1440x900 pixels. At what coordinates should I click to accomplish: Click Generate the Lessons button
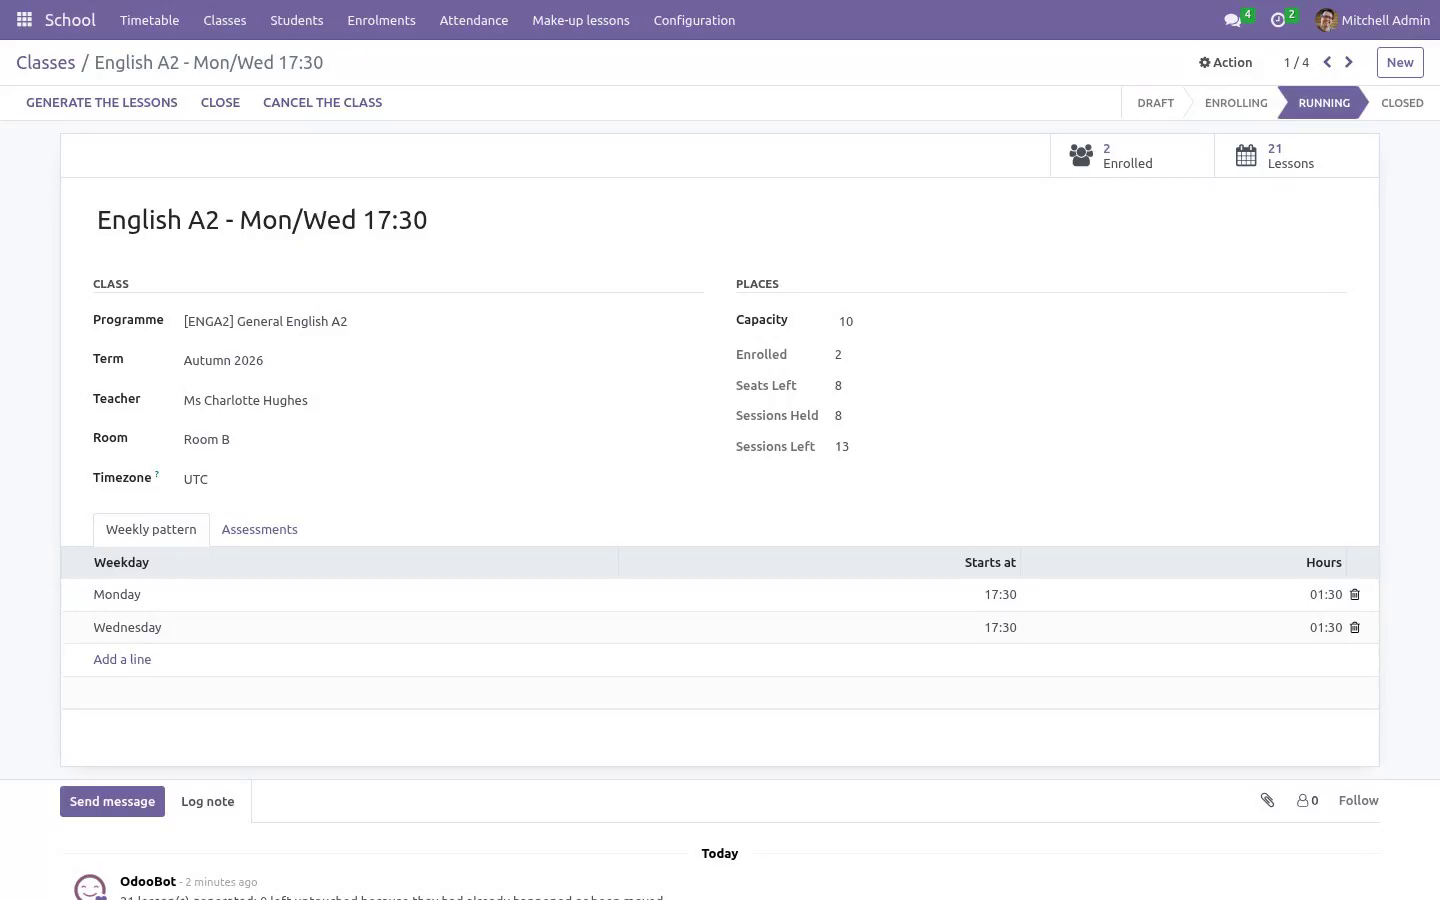[x=102, y=102]
